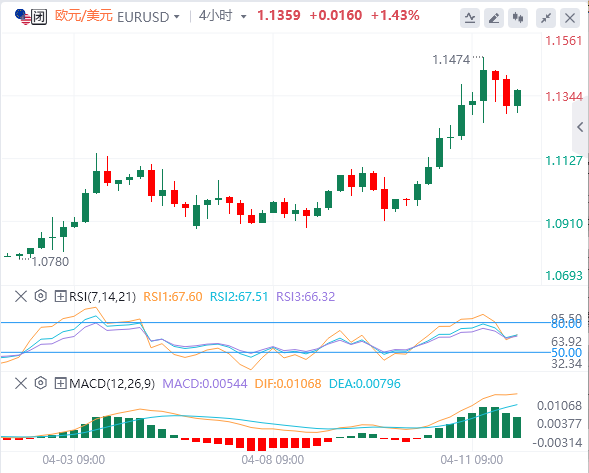
Task: Click the 1.1127 price axis label
Action: click(564, 161)
